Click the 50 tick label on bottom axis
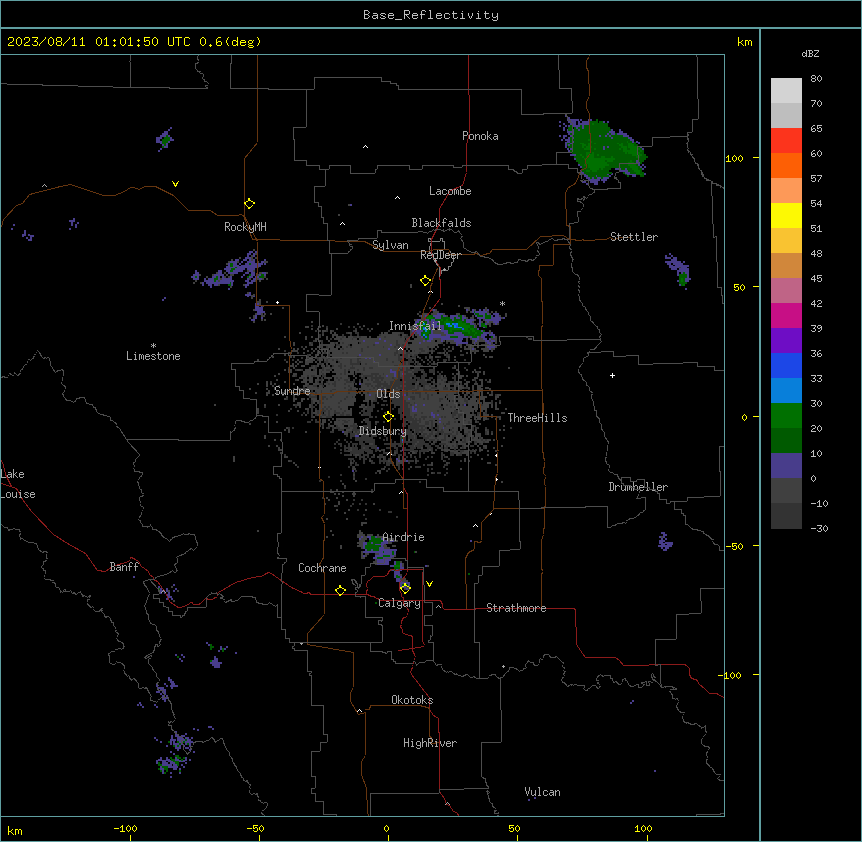Screen dimensions: 862x842 click(514, 828)
